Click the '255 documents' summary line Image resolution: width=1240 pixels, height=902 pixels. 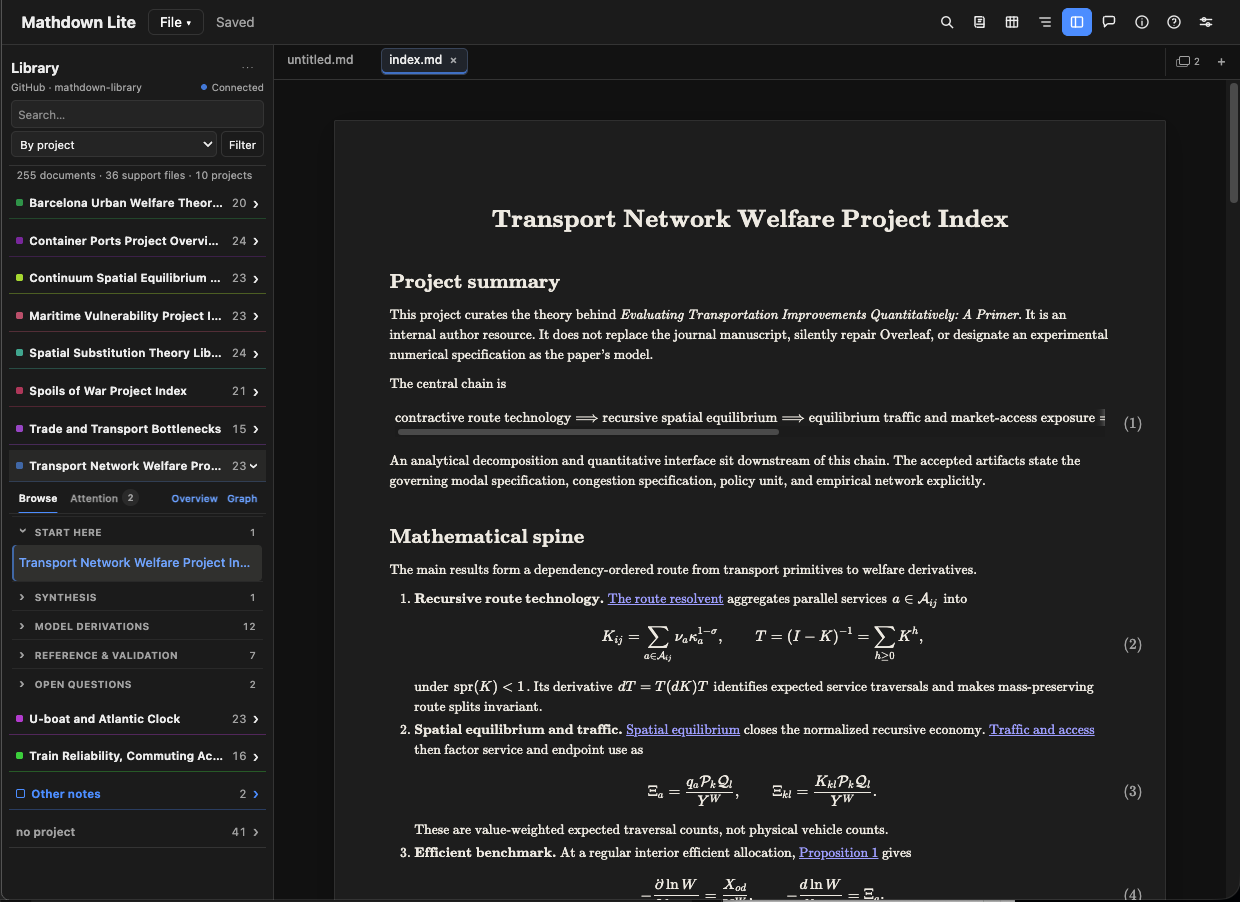(x=134, y=175)
